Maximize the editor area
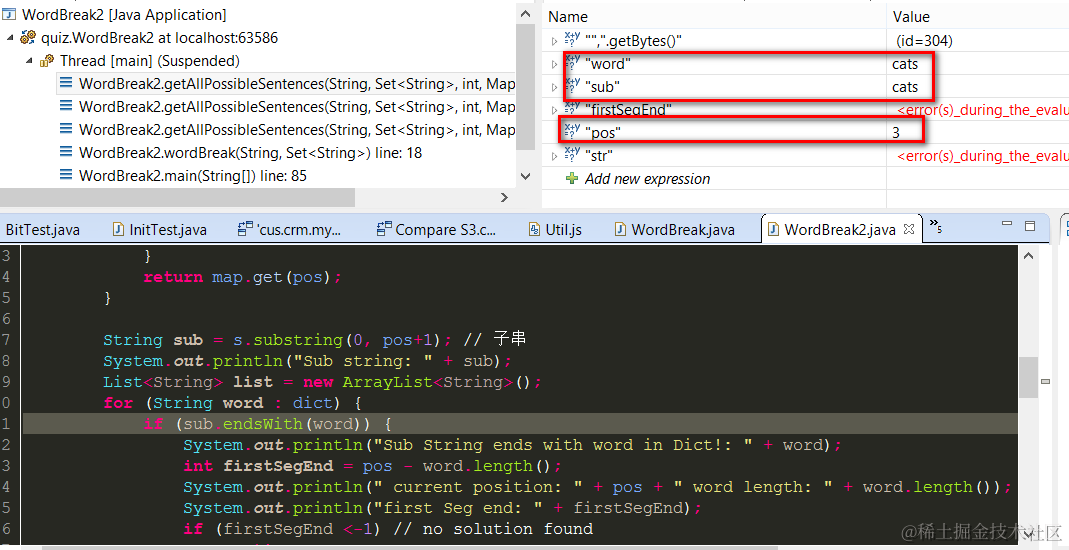This screenshot has width=1069, height=550. click(1030, 226)
